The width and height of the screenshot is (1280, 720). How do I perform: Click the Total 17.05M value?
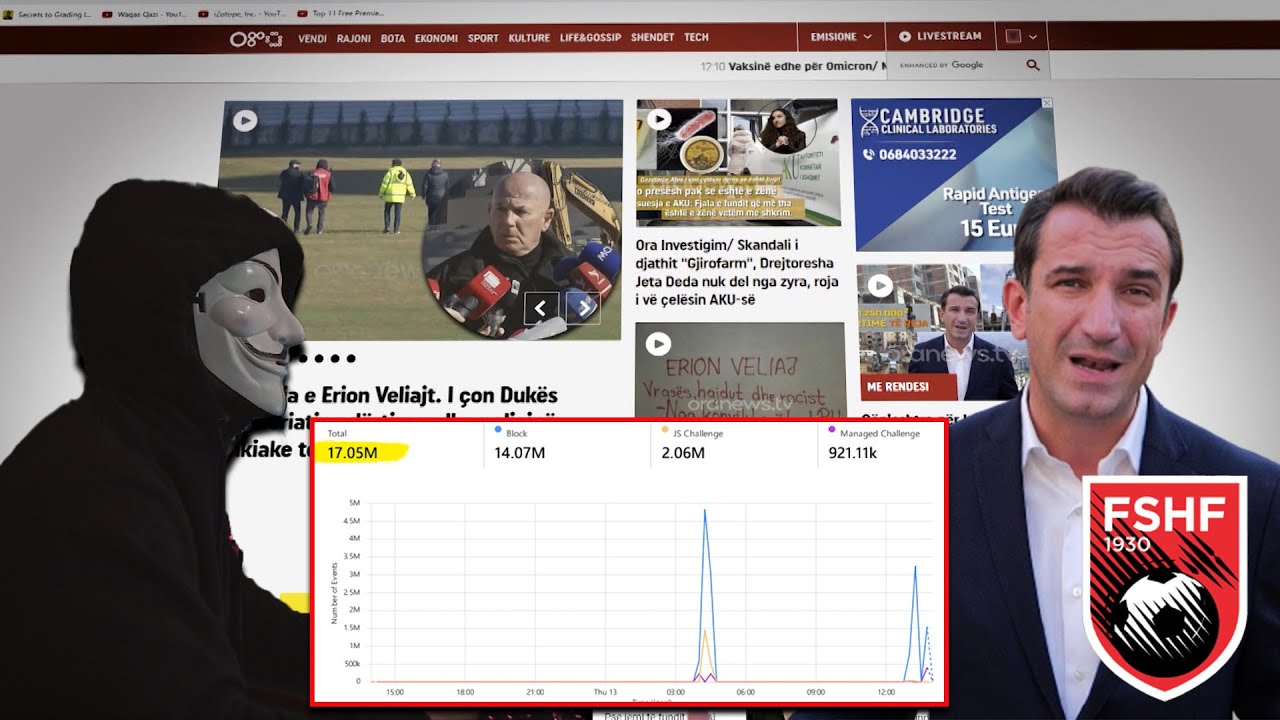[353, 453]
